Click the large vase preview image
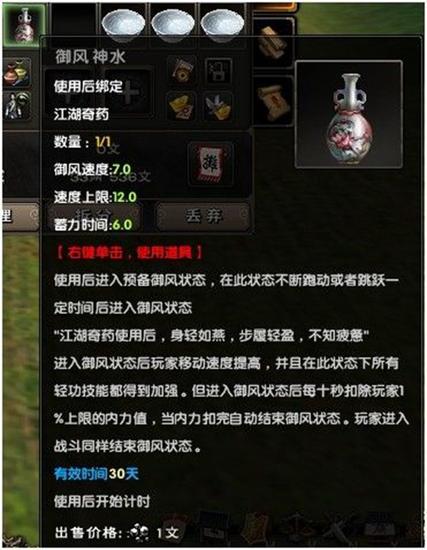 click(x=349, y=114)
